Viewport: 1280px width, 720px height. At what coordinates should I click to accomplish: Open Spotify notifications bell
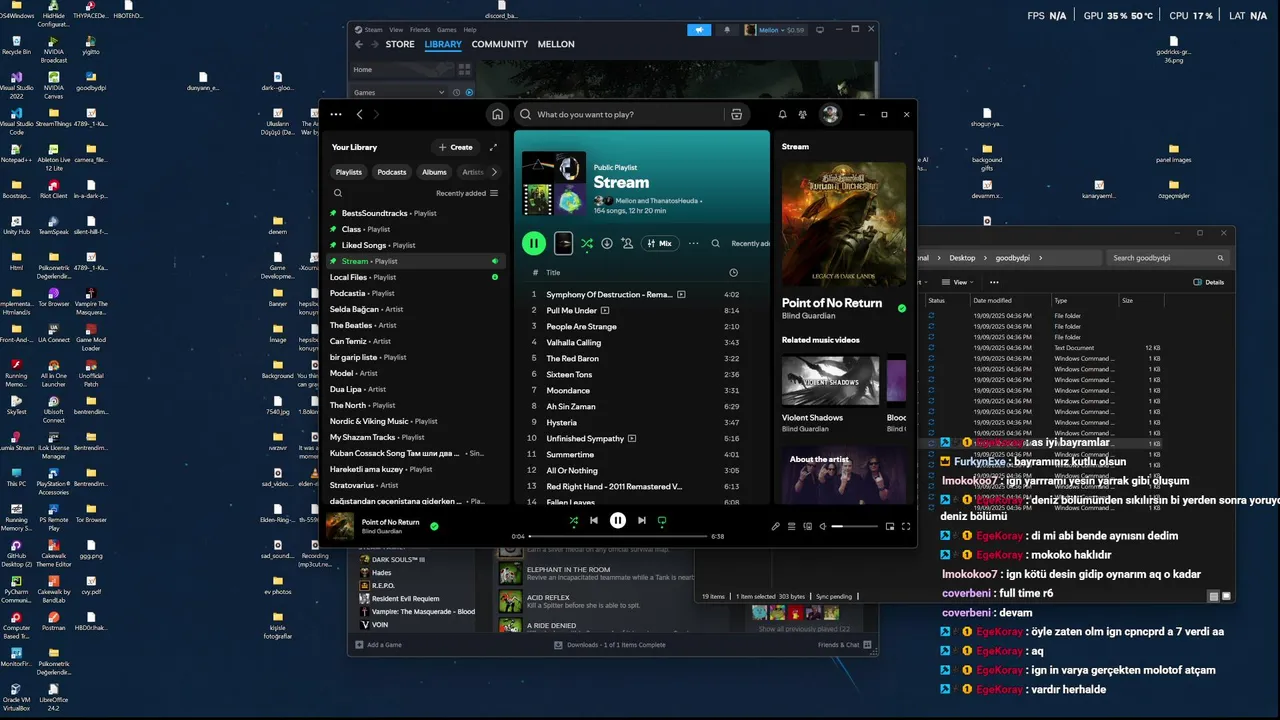click(782, 114)
